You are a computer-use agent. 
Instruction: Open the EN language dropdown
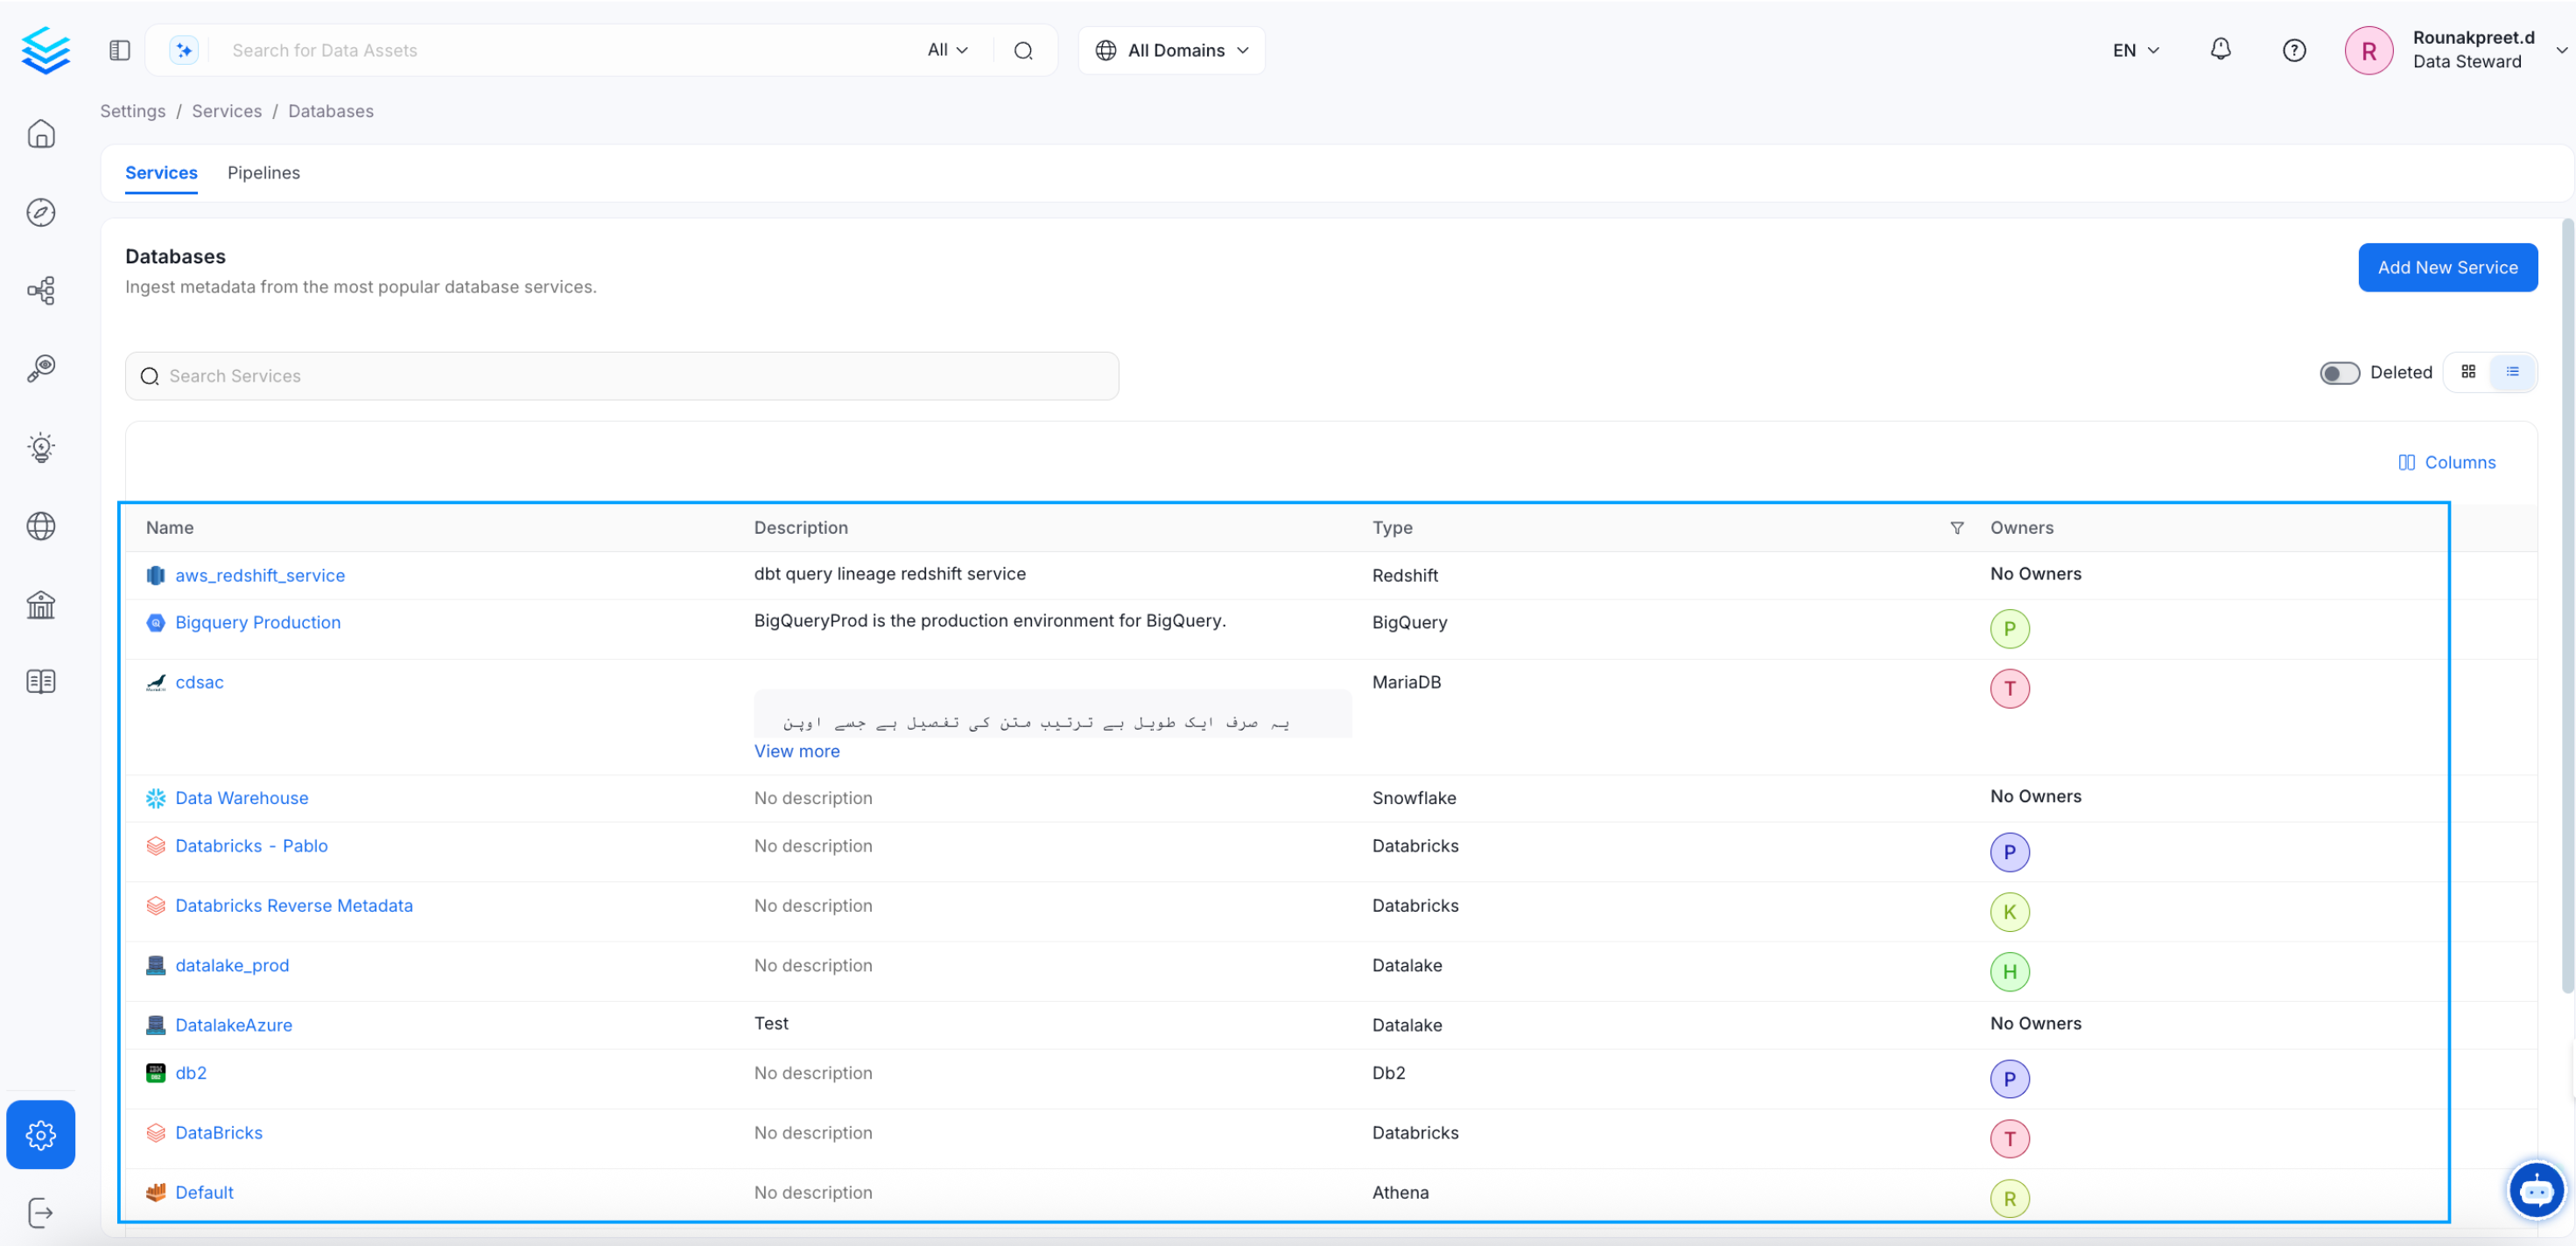point(2136,50)
